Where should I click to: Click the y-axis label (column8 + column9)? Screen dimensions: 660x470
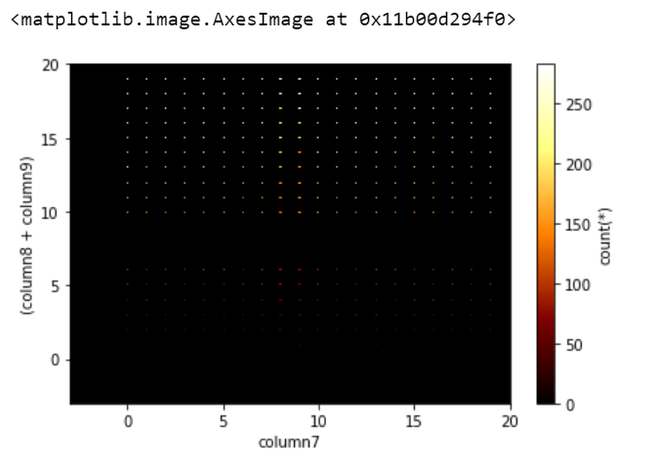point(26,235)
